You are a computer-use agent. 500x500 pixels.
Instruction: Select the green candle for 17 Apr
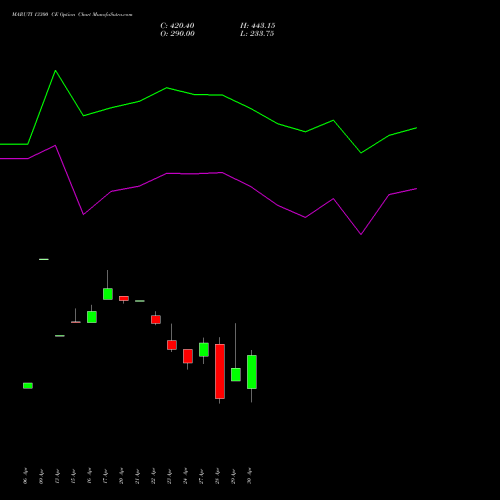click(x=108, y=294)
